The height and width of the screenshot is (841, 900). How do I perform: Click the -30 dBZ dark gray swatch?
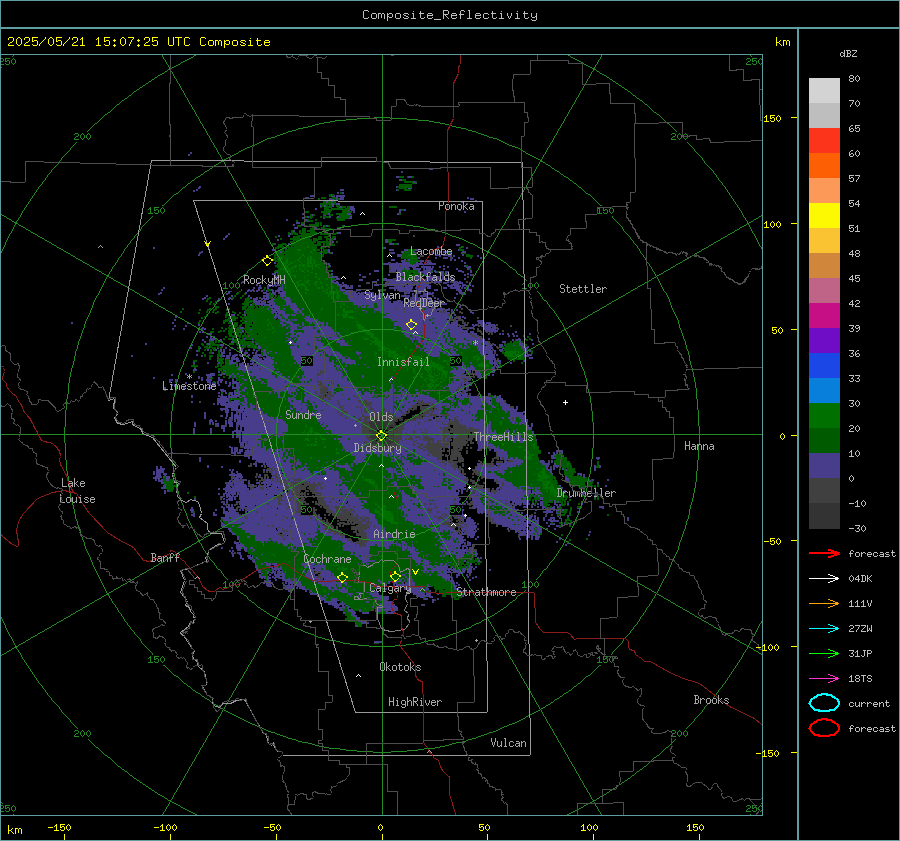[824, 516]
